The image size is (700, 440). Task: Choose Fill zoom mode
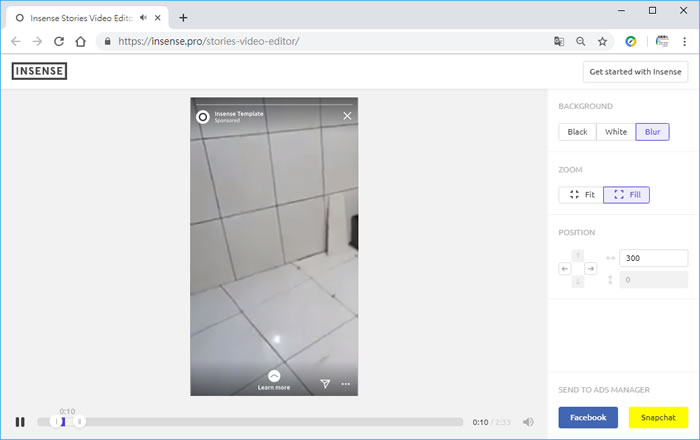[x=626, y=195]
